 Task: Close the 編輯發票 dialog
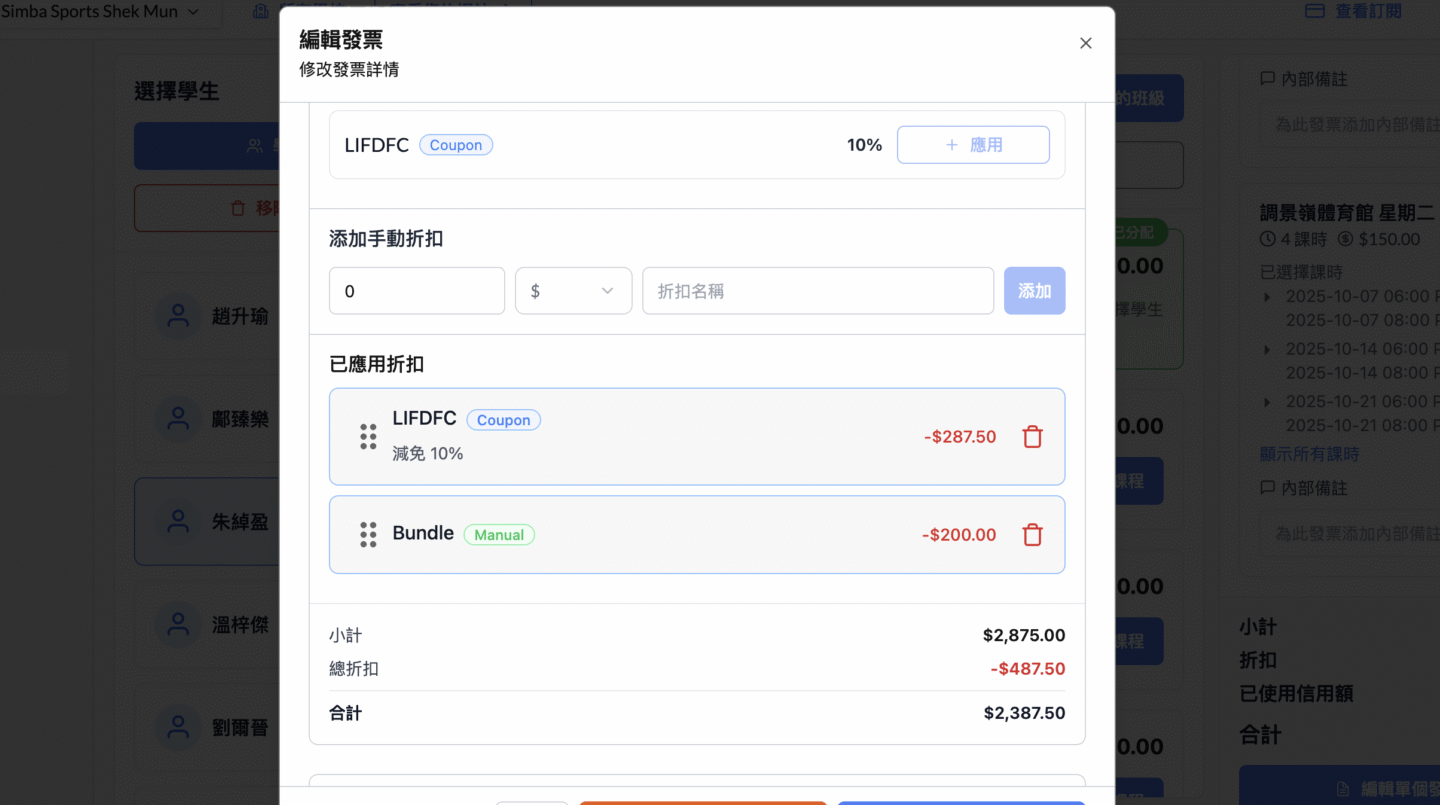coord(1085,43)
